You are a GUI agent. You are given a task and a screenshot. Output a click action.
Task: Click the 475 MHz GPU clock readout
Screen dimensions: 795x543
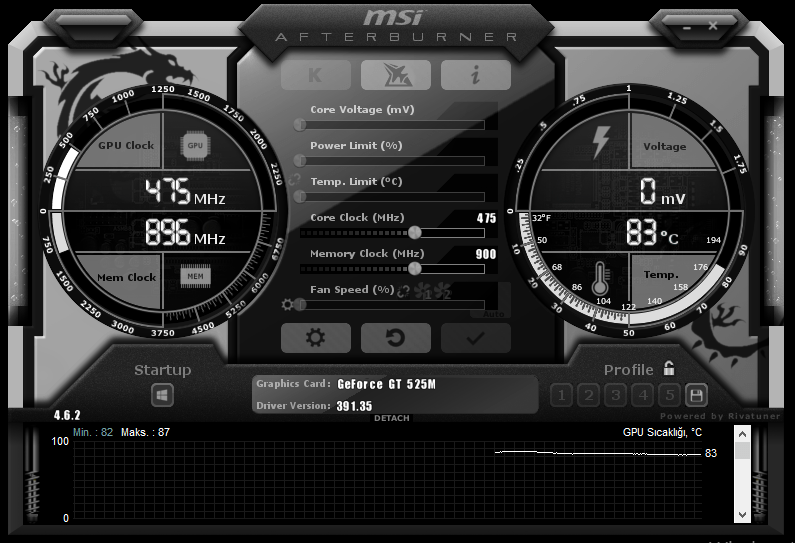coord(185,191)
